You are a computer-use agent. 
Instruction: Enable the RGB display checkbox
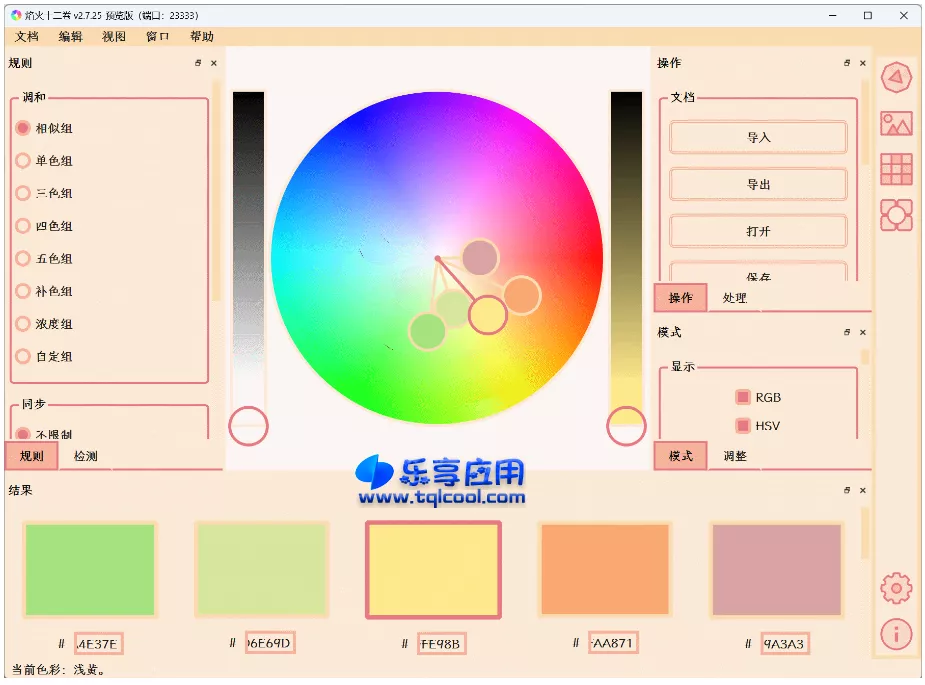click(743, 396)
